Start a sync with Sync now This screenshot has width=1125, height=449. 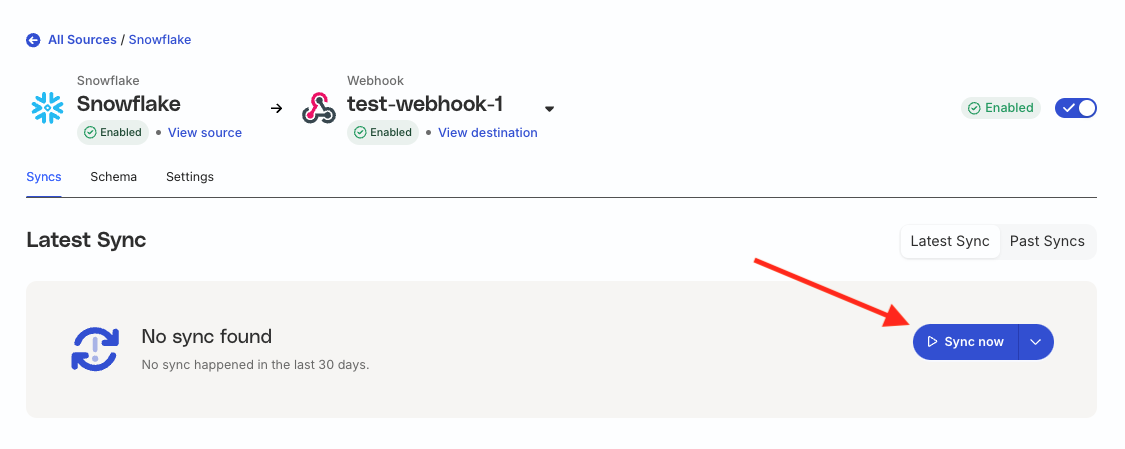(x=966, y=342)
